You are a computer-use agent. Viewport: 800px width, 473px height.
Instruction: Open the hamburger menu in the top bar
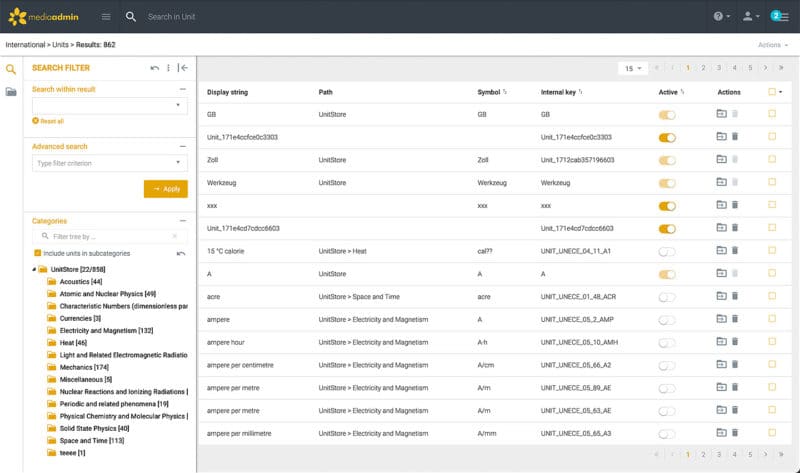pos(106,17)
